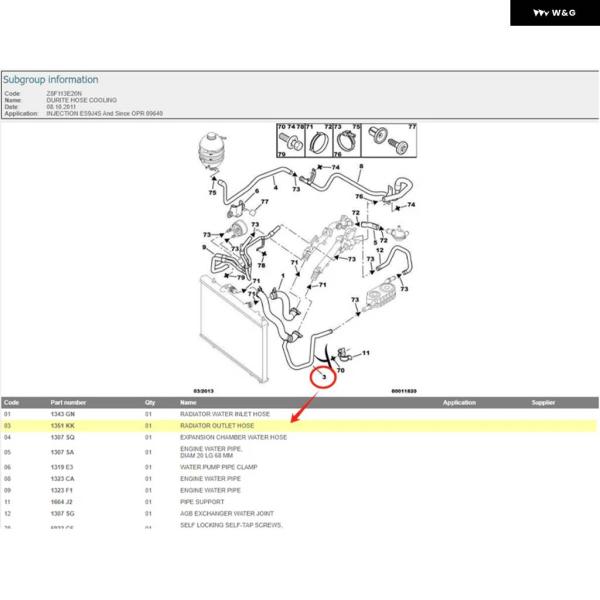
Task: Select the highlighted RADIATOR OUTLET HOSE row
Action: [x=300, y=425]
